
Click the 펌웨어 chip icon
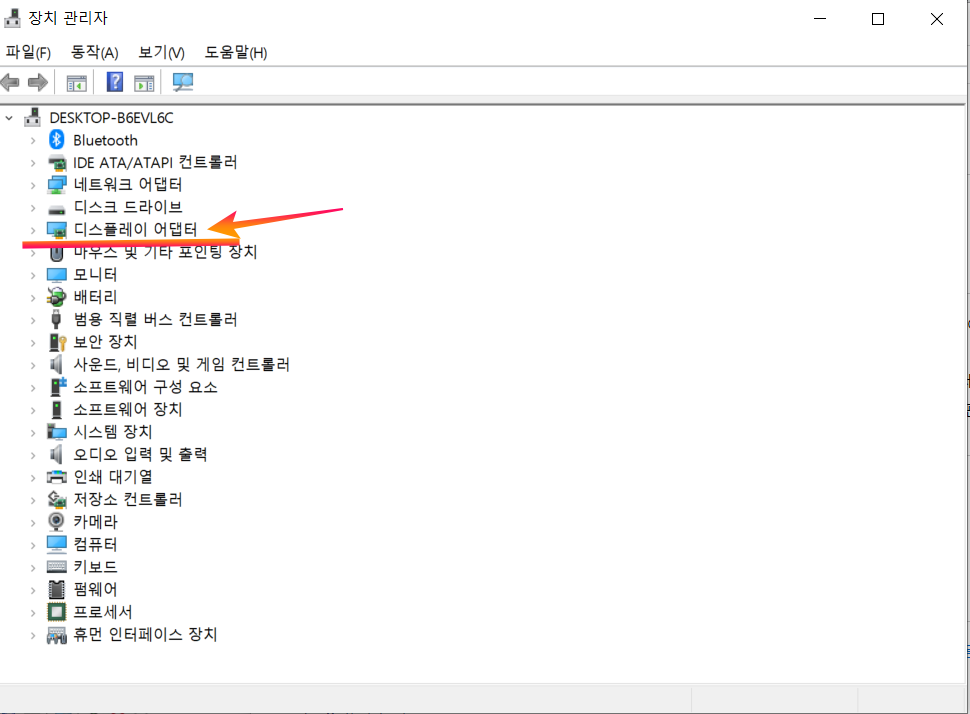56,589
